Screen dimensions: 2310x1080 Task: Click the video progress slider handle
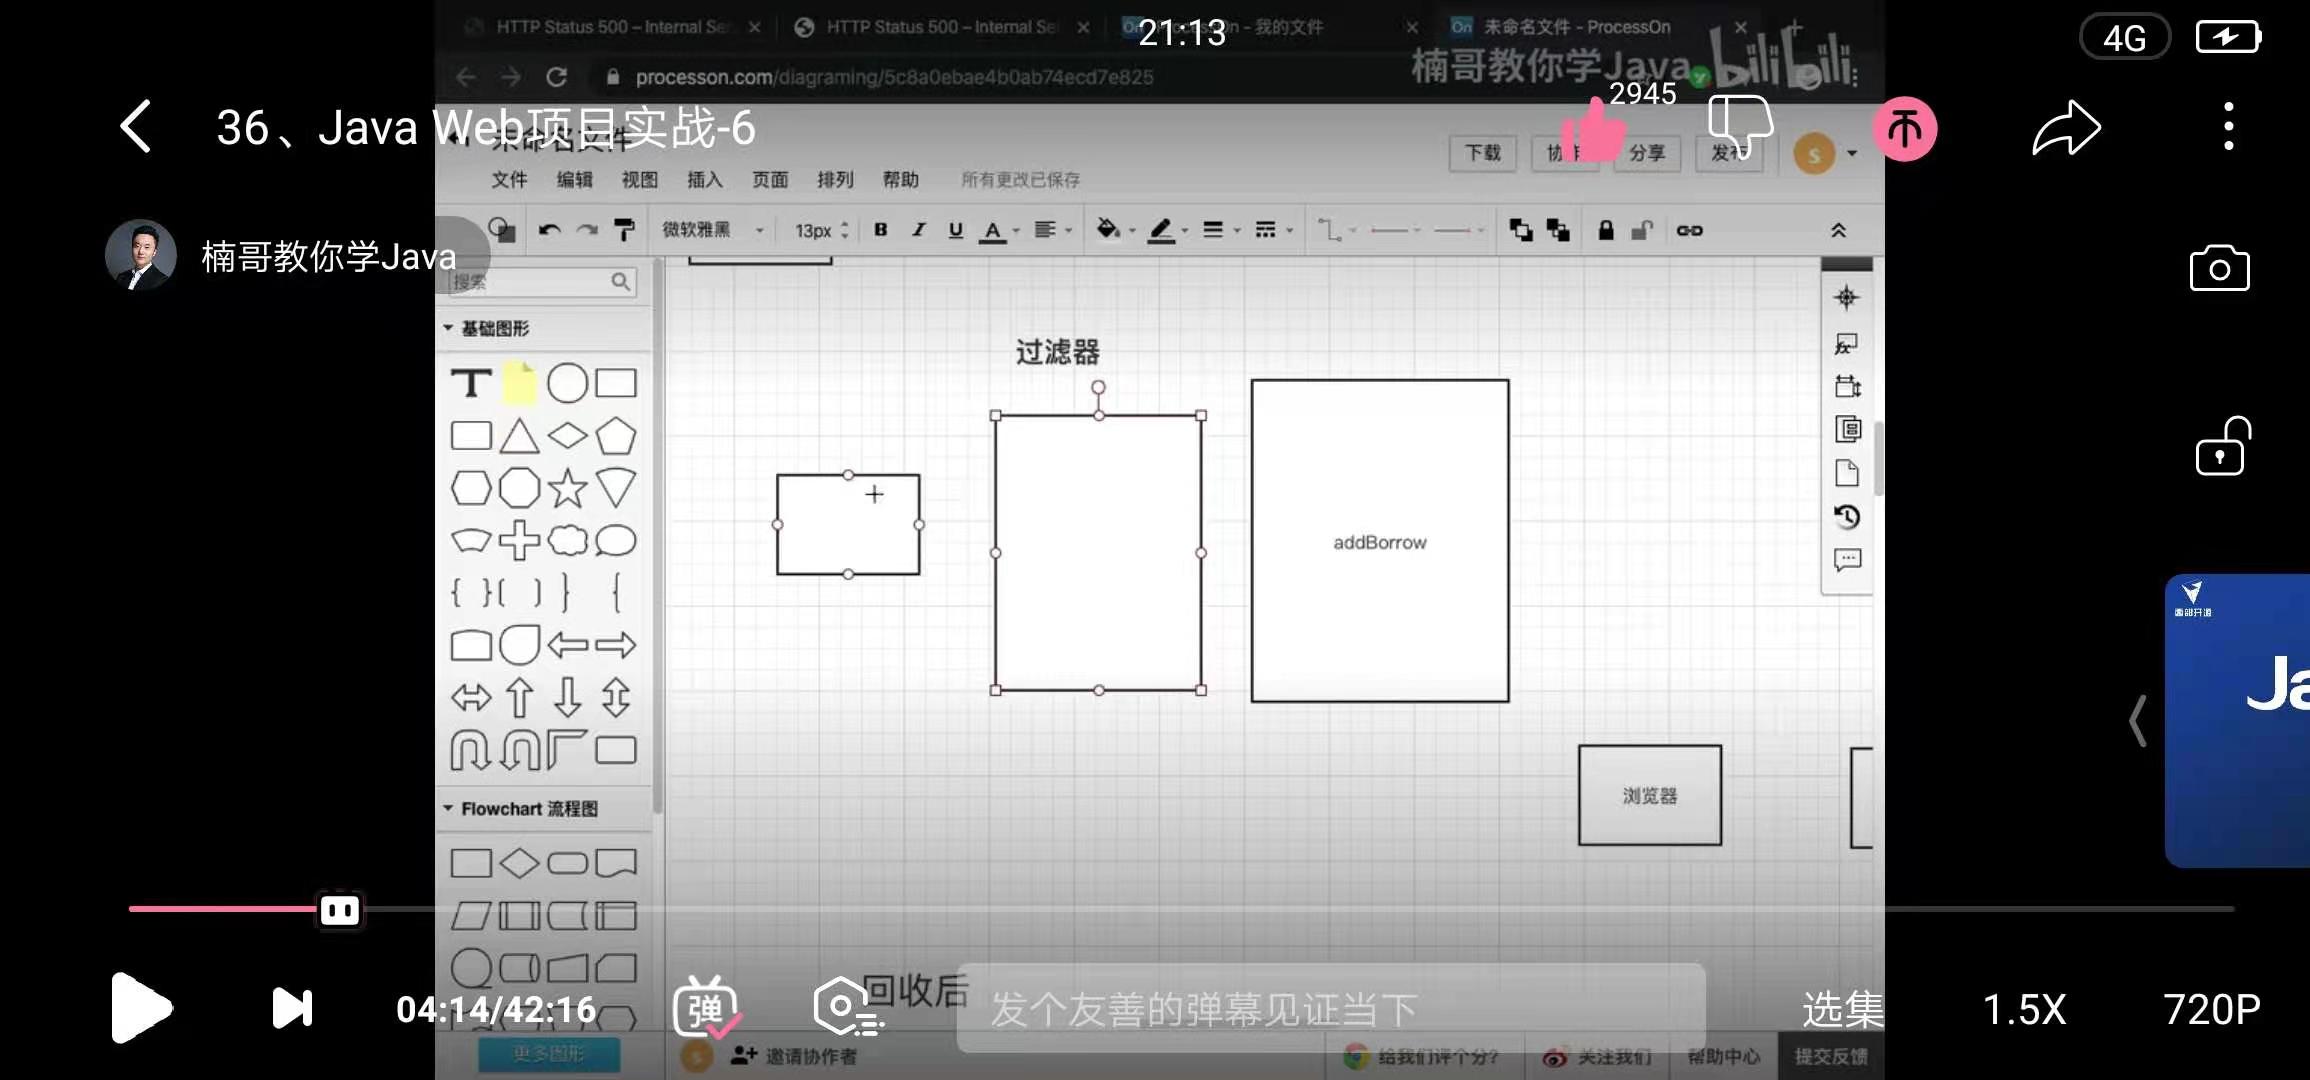click(x=339, y=910)
